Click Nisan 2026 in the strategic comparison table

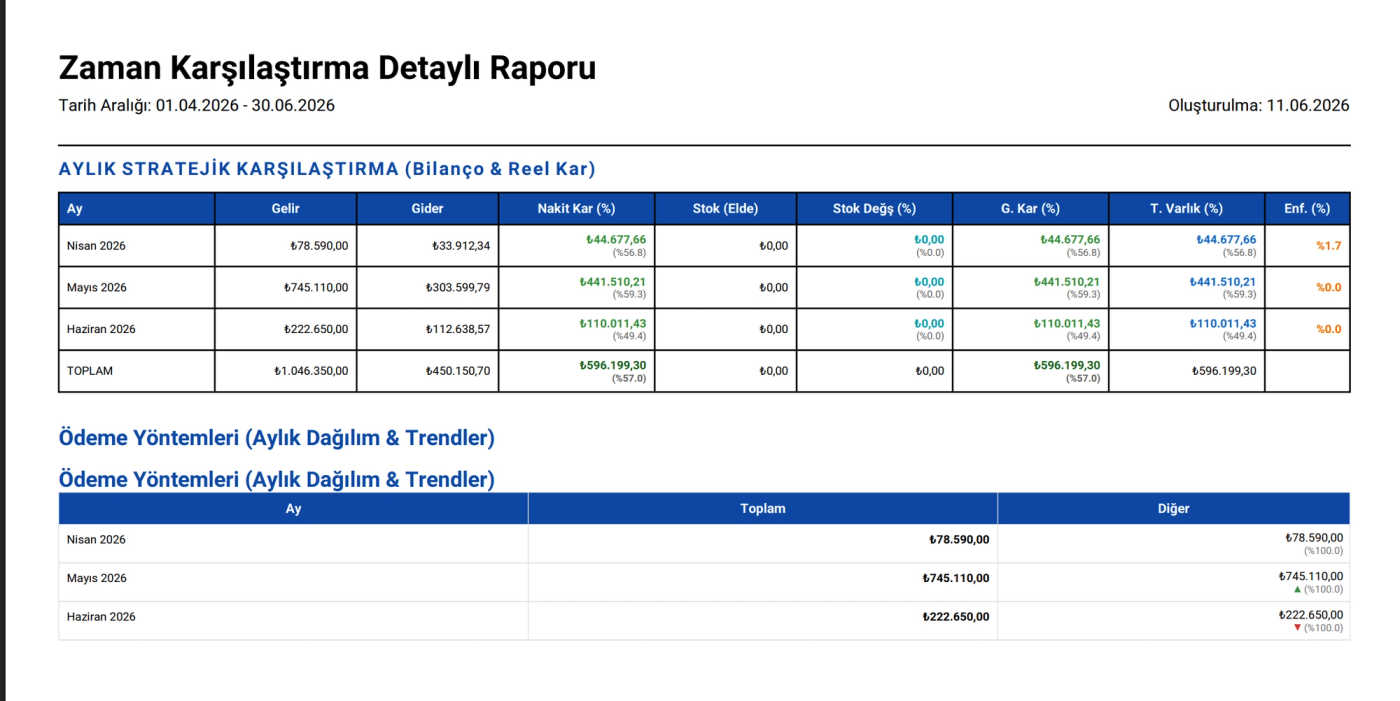(96, 246)
